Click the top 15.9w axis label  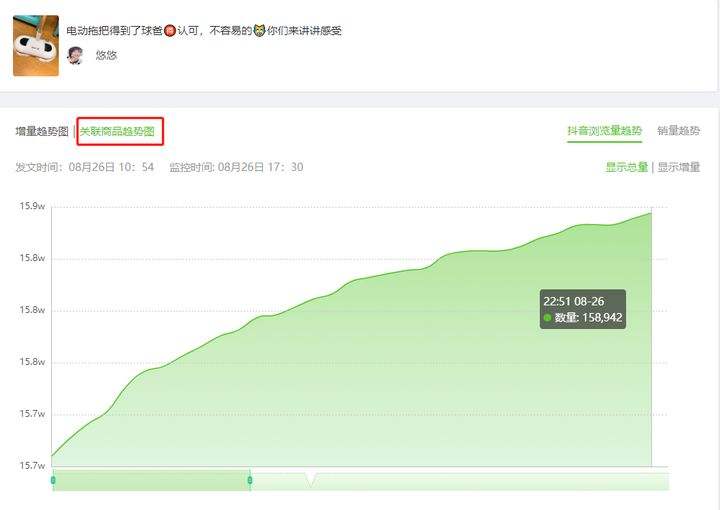[32, 206]
